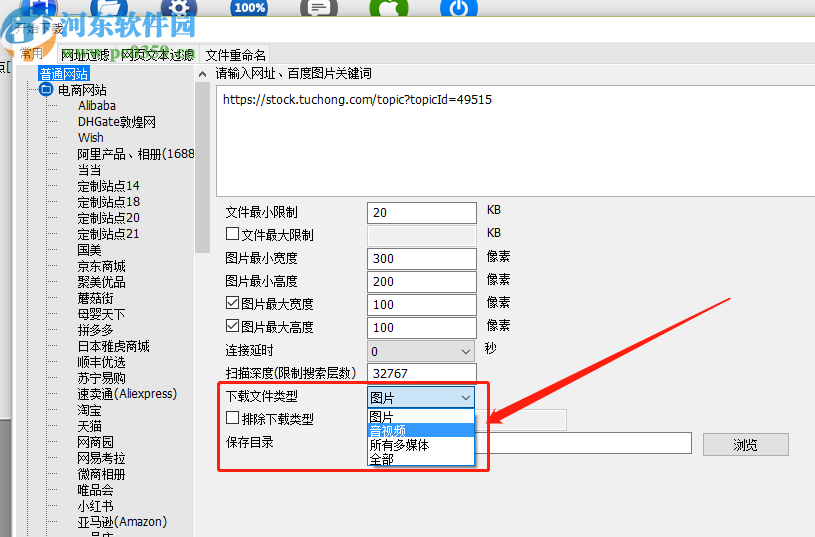This screenshot has height=537, width=815.
Task: Click the 浏览 browse button
Action: 746,444
